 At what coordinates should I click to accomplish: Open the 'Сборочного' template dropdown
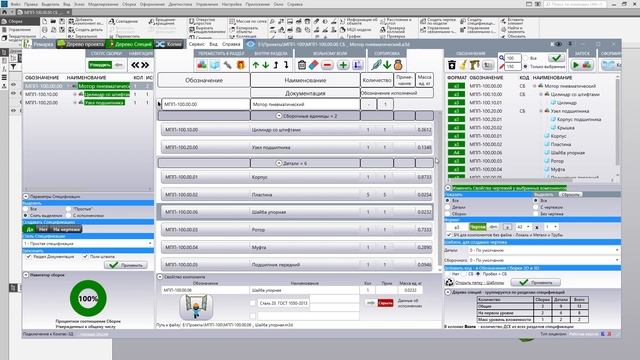point(544,260)
